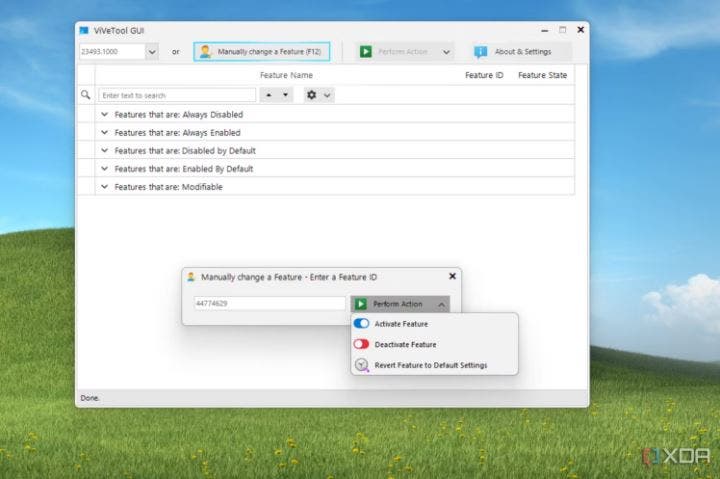
Task: Sort by the Feature ID column header
Action: point(484,75)
